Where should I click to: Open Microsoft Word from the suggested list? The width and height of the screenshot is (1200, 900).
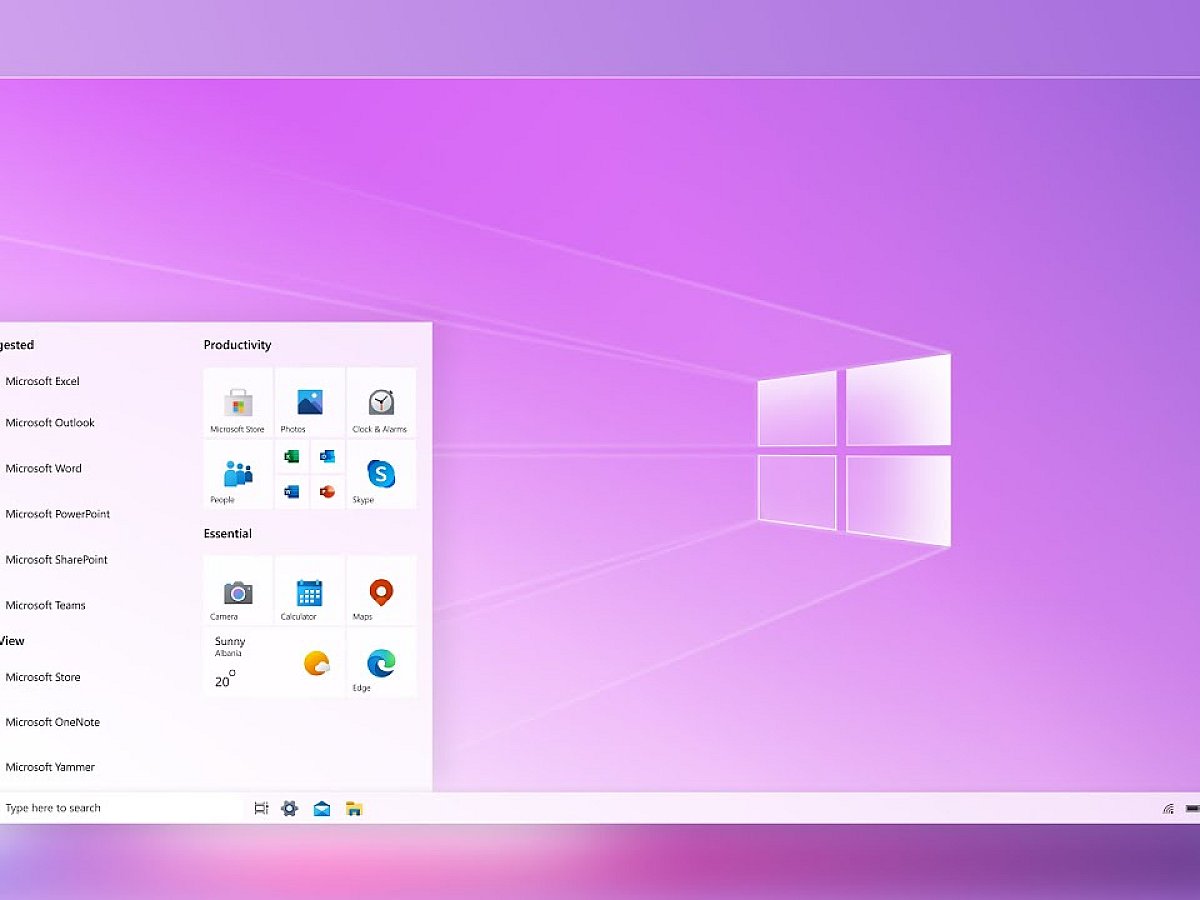(43, 468)
